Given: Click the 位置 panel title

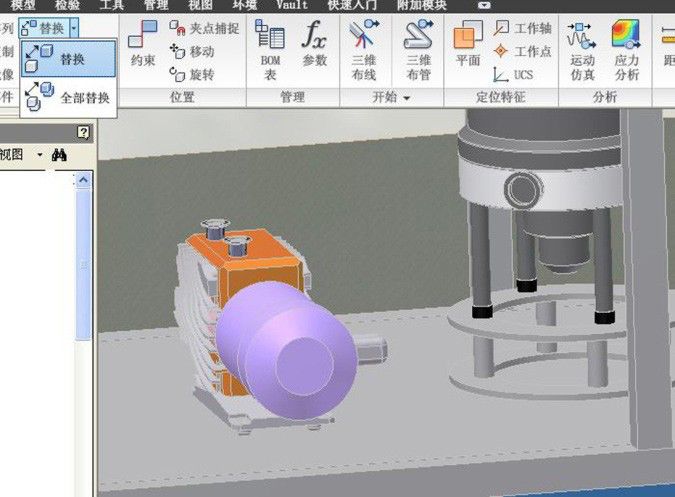Looking at the screenshot, I should 182,97.
